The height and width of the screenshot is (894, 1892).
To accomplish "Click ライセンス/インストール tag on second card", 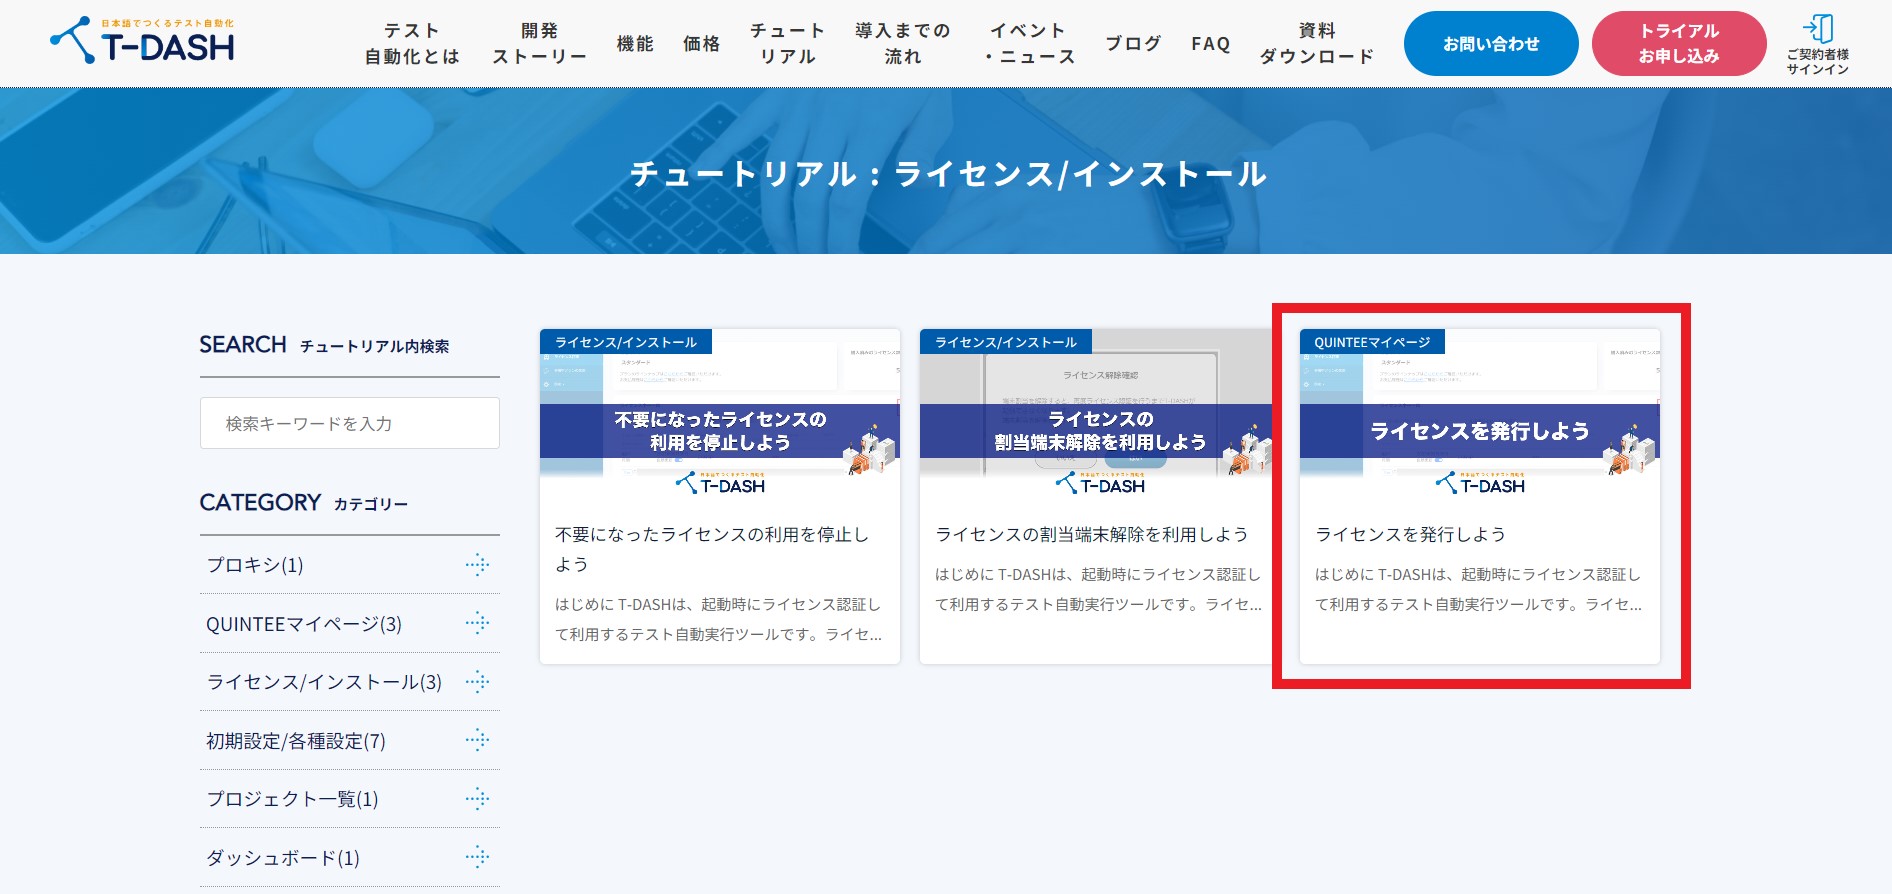I will point(1006,342).
